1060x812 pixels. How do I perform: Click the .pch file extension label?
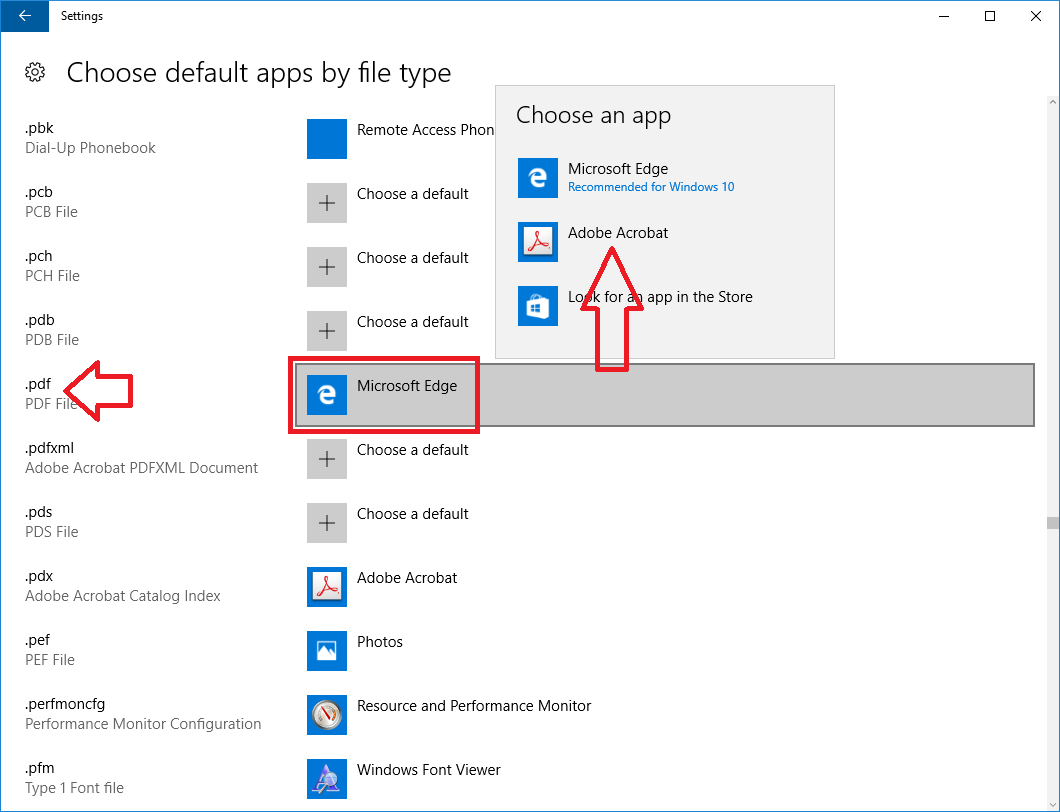[x=39, y=256]
